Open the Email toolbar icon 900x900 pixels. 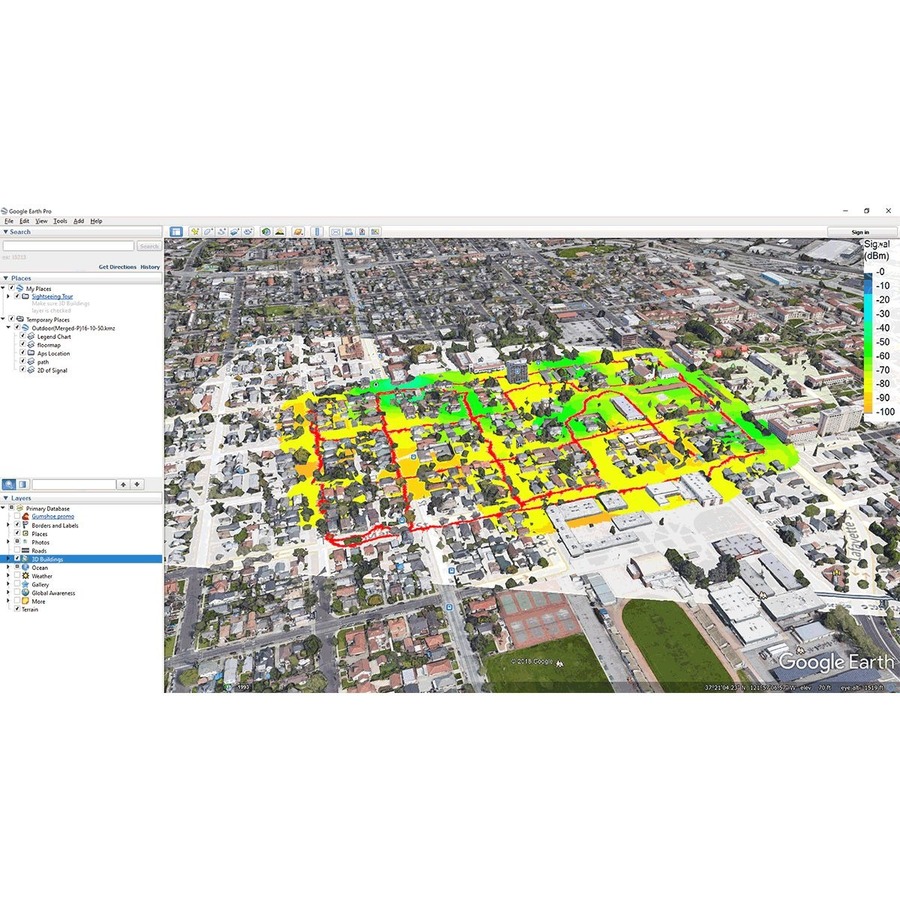(x=335, y=231)
